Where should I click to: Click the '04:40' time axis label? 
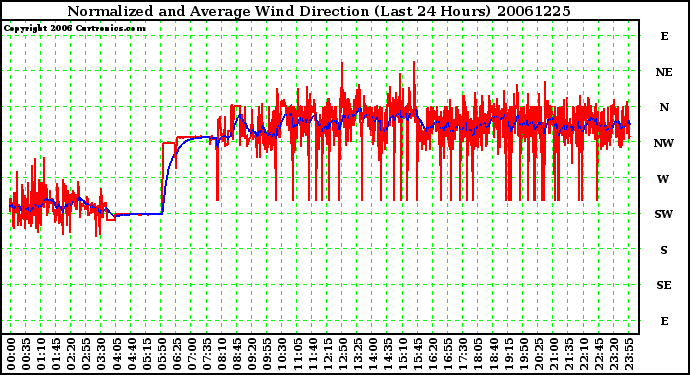coord(132,354)
